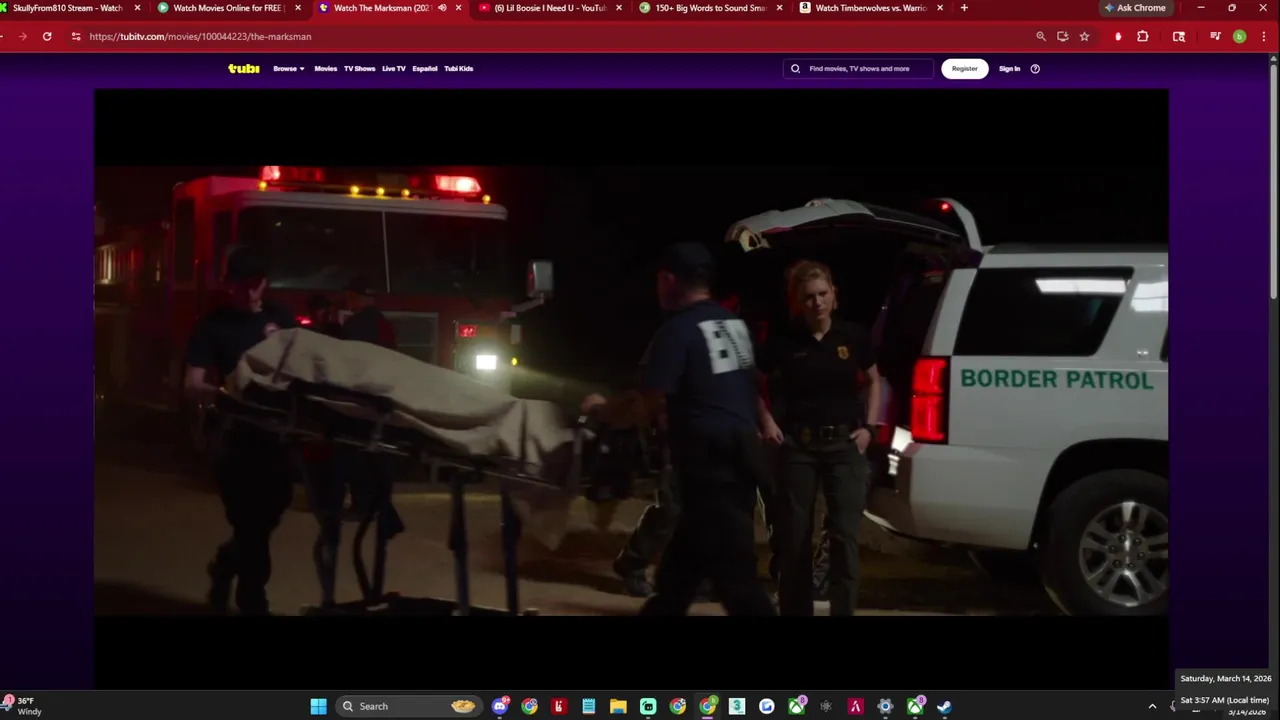Click the browser forward arrow
The image size is (1280, 720).
[x=22, y=36]
